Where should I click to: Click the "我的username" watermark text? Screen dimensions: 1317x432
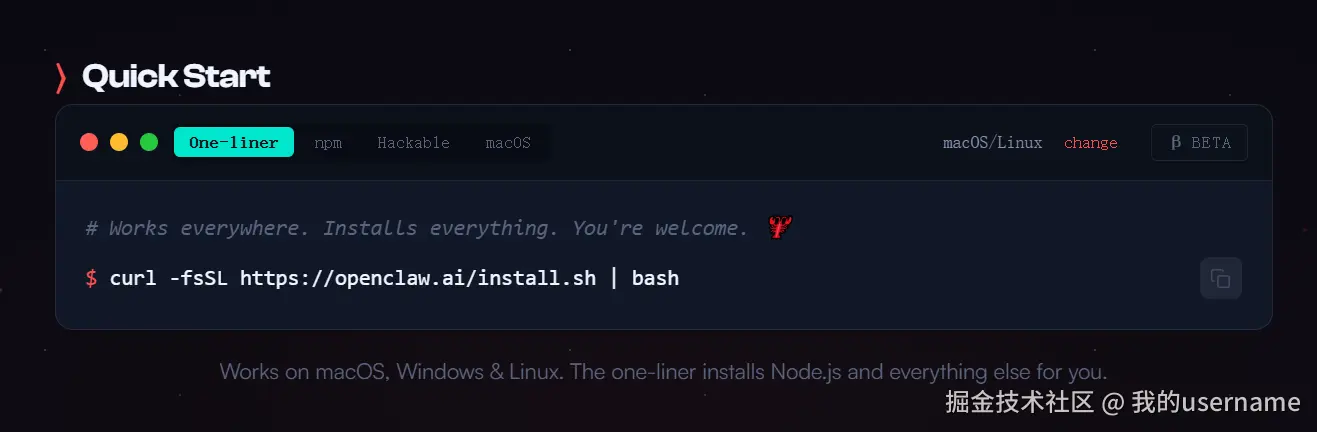coord(1216,403)
